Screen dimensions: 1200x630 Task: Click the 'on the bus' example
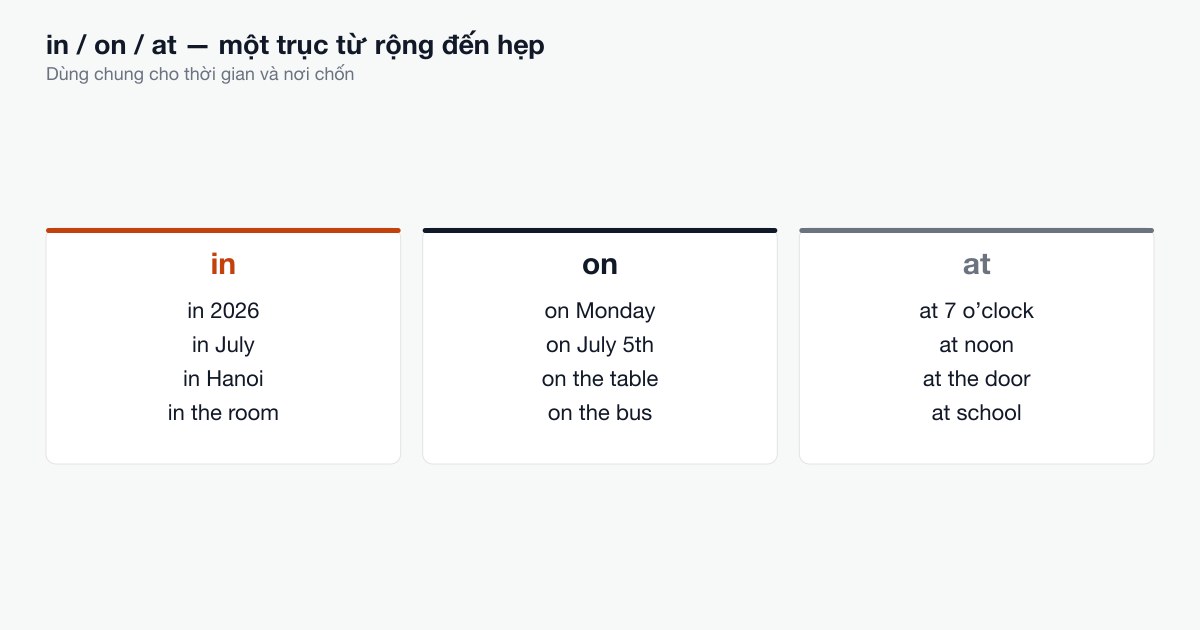[600, 413]
